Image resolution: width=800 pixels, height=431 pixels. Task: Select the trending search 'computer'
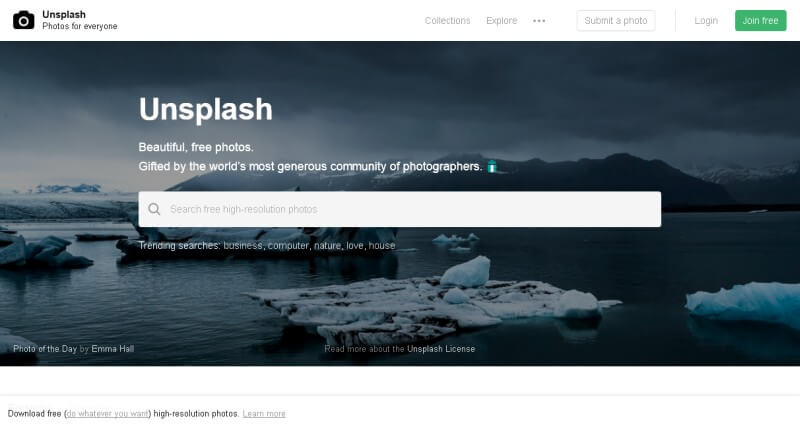[x=288, y=245]
